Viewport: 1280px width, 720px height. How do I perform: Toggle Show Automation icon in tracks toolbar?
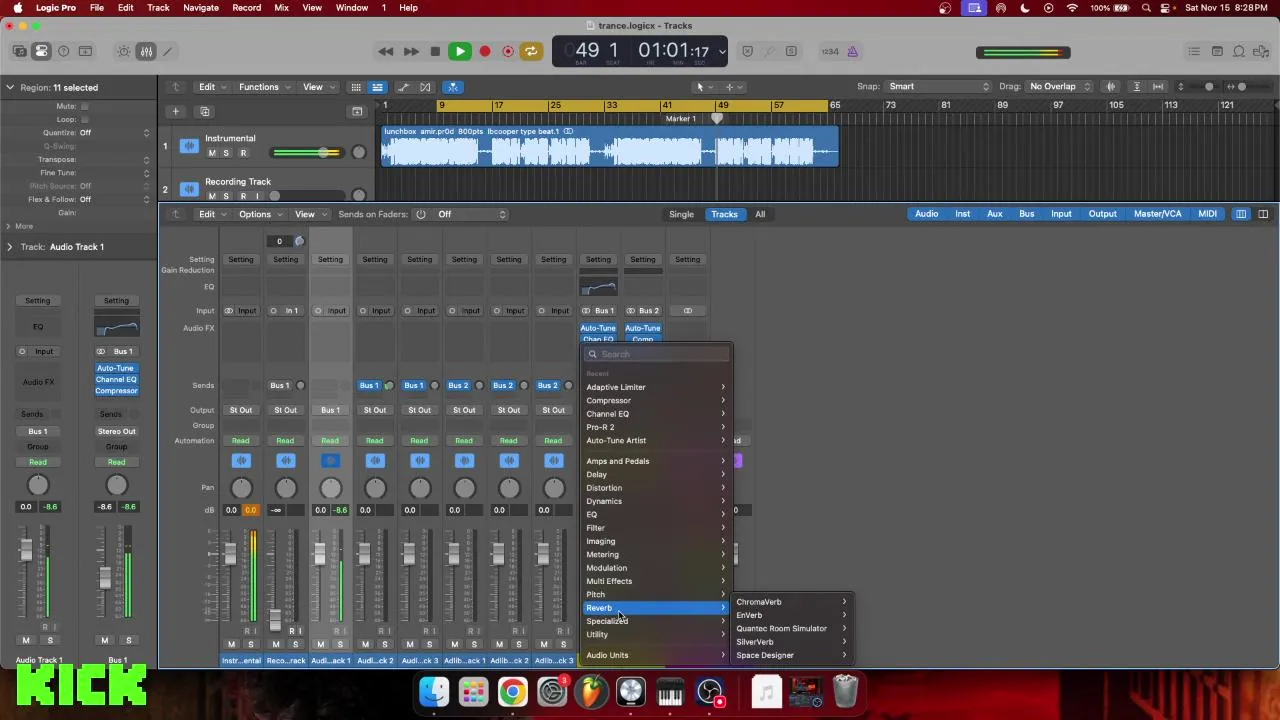403,87
